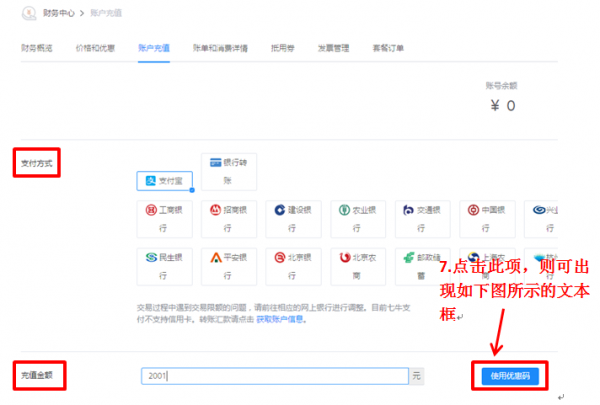Screen dimensions: 600x405
Task: Switch to 发票管理 tab
Action: 334,48
